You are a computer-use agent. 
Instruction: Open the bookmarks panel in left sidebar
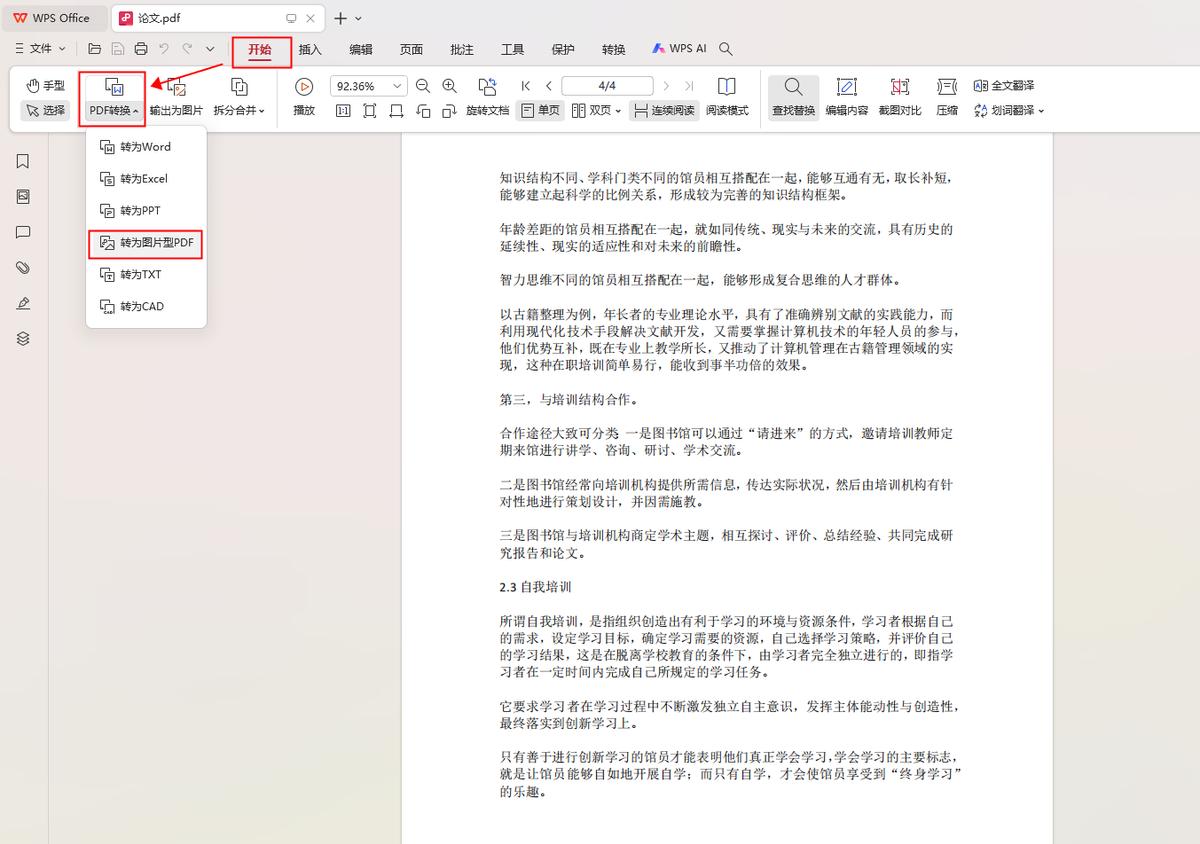tap(22, 160)
